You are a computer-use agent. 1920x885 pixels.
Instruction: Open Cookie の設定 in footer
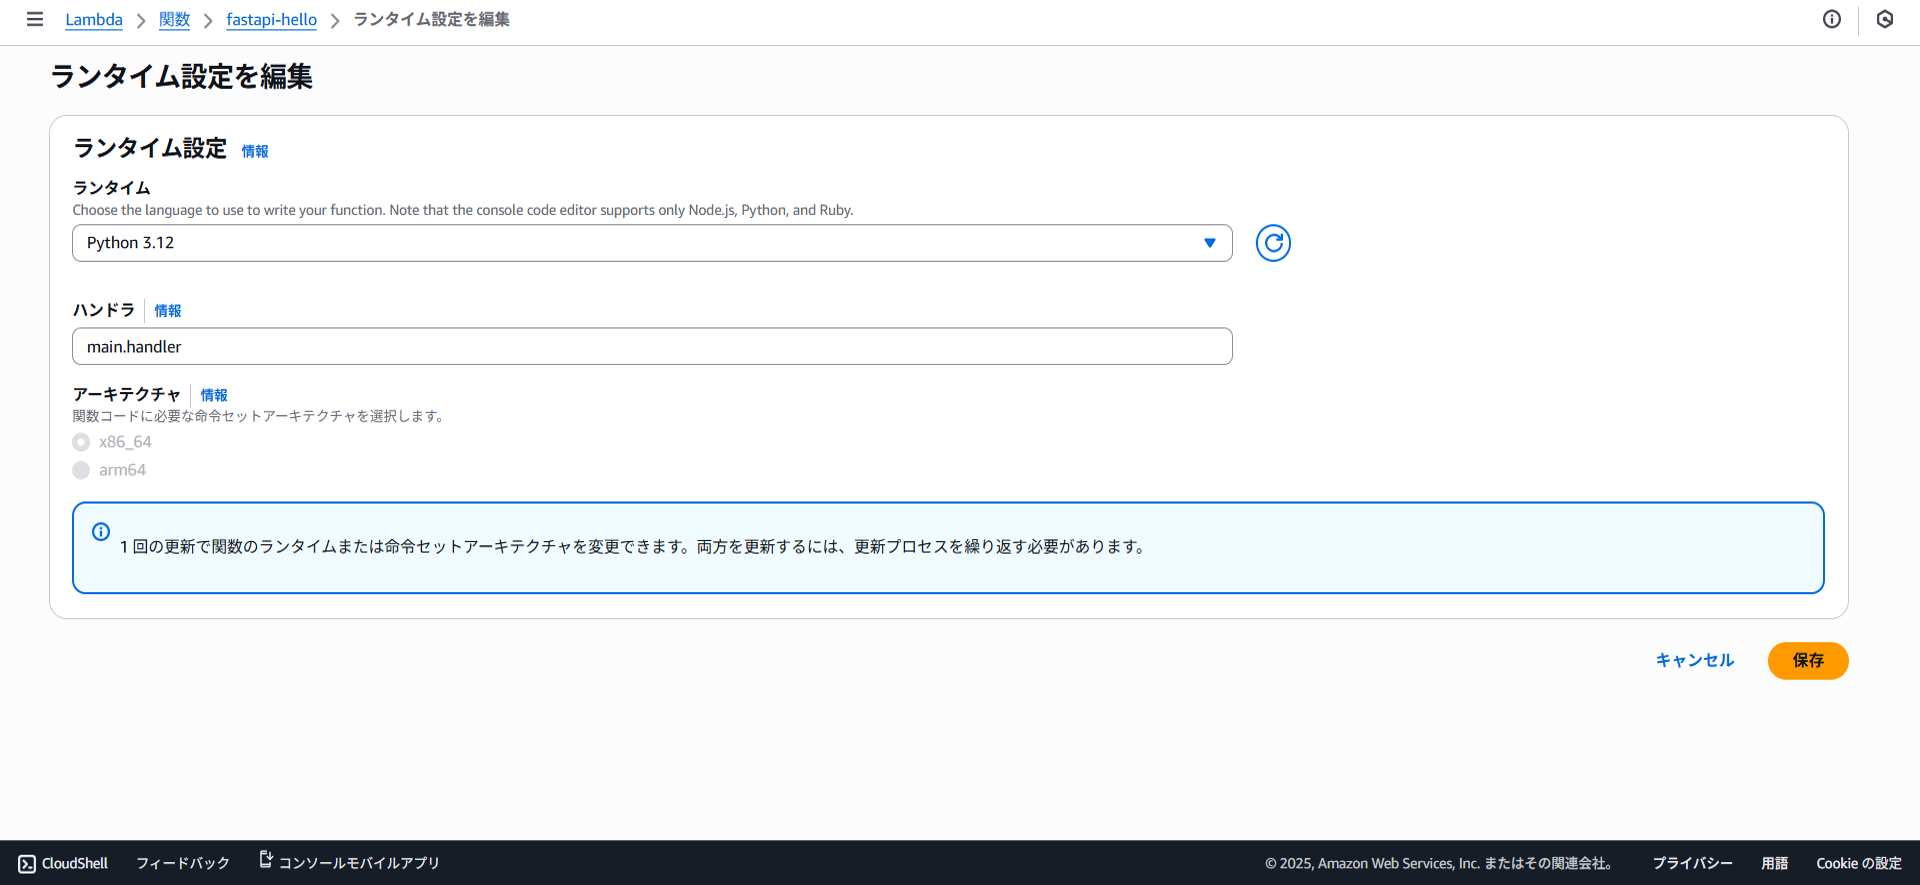(1859, 863)
